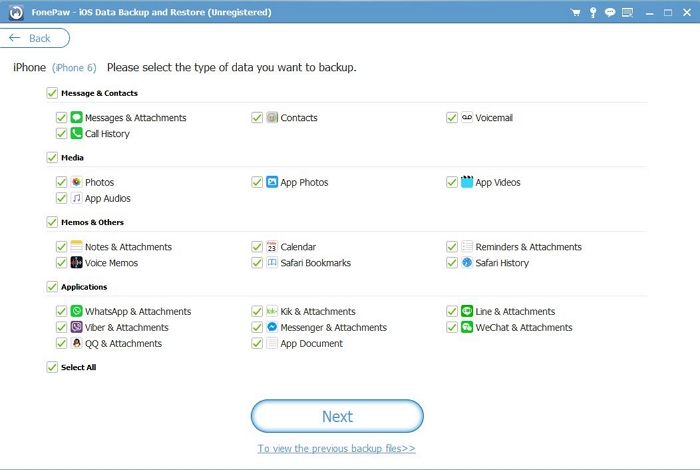Image resolution: width=700 pixels, height=470 pixels.
Task: Click the App Photos icon
Action: pyautogui.click(x=272, y=182)
